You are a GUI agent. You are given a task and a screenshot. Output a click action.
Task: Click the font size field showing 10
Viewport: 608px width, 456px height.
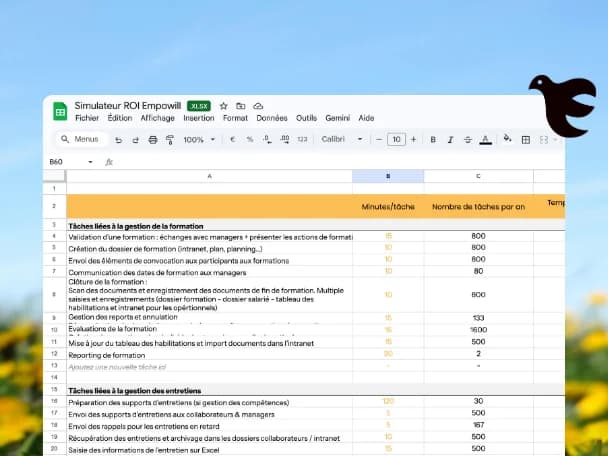click(x=396, y=139)
